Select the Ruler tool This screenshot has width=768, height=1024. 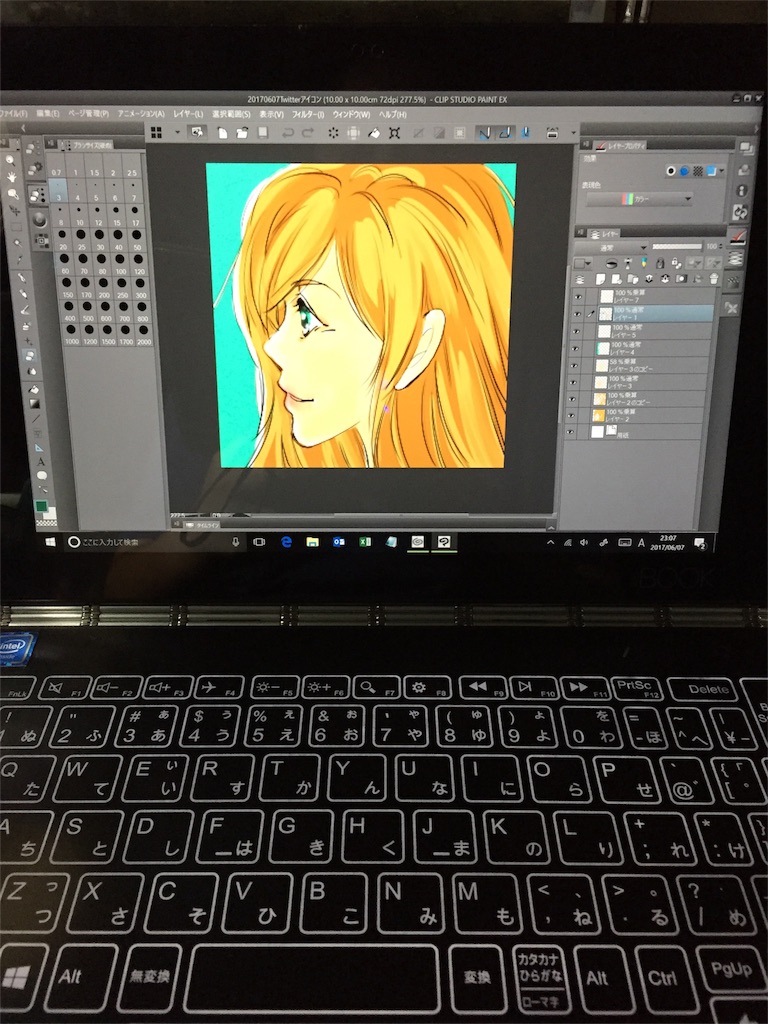click(39, 448)
